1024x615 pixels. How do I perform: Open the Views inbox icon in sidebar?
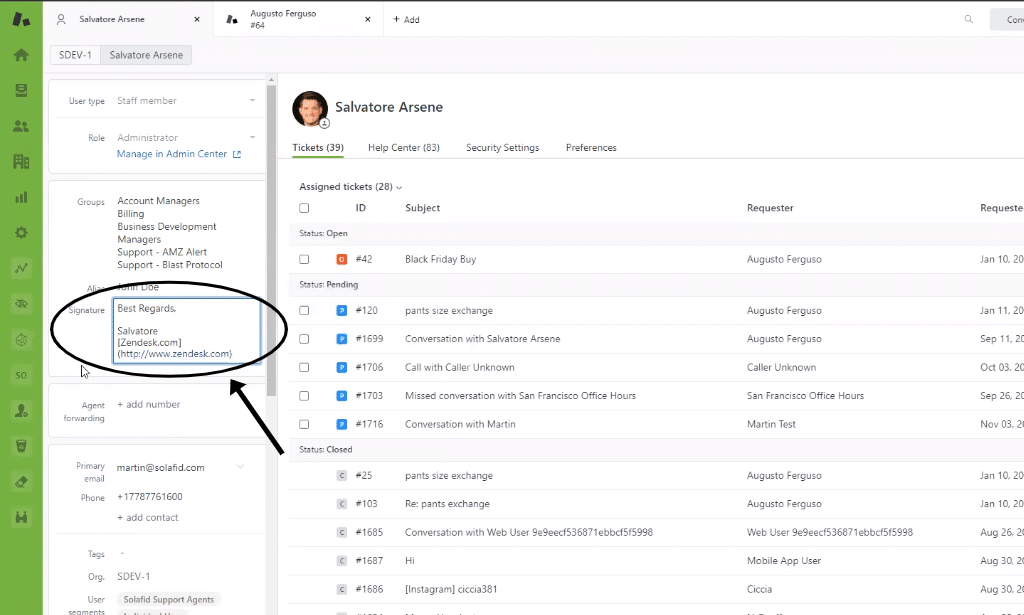(x=21, y=90)
